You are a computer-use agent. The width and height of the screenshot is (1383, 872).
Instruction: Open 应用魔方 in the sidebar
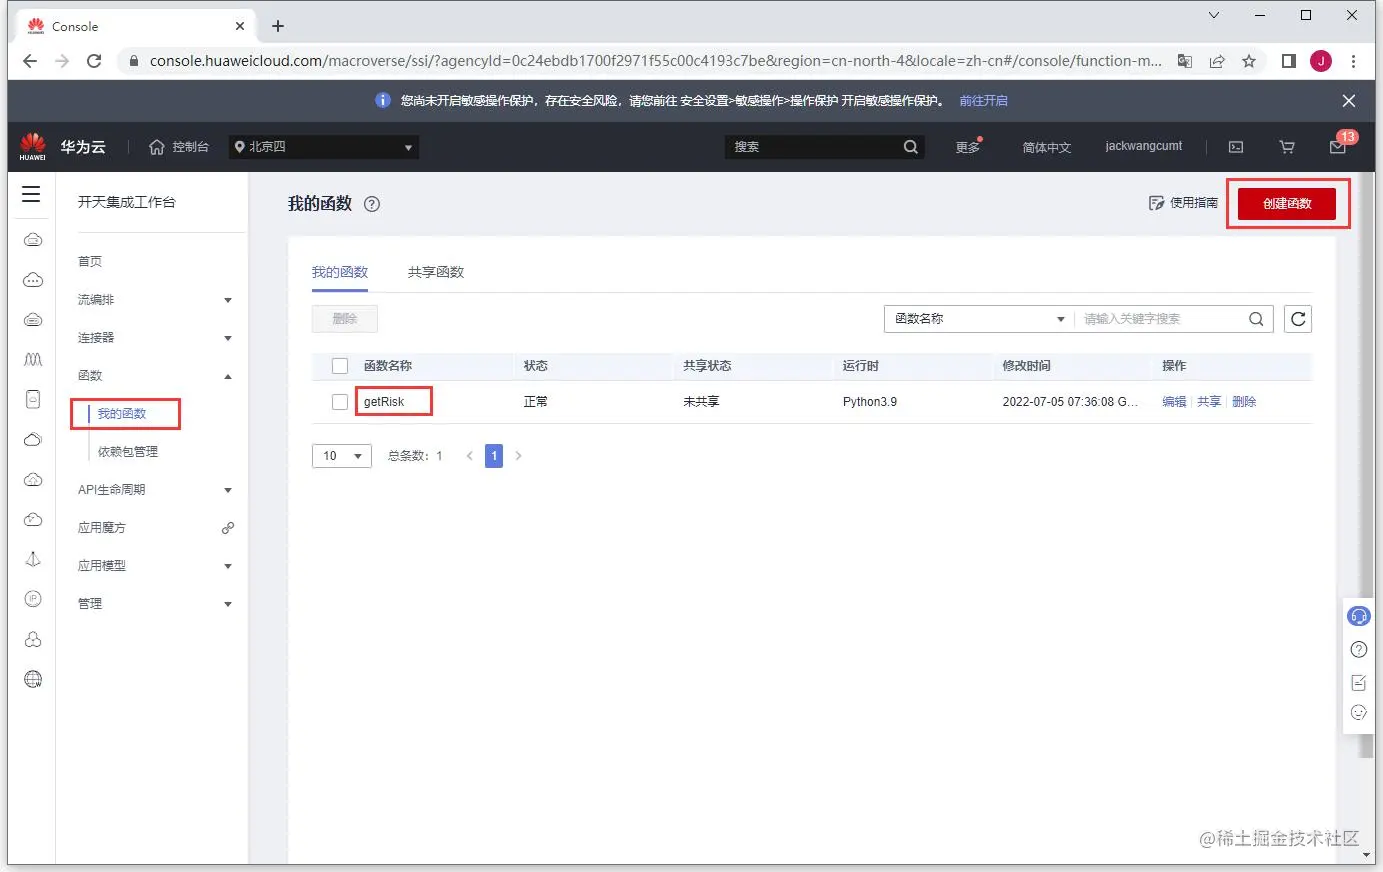tap(102, 528)
